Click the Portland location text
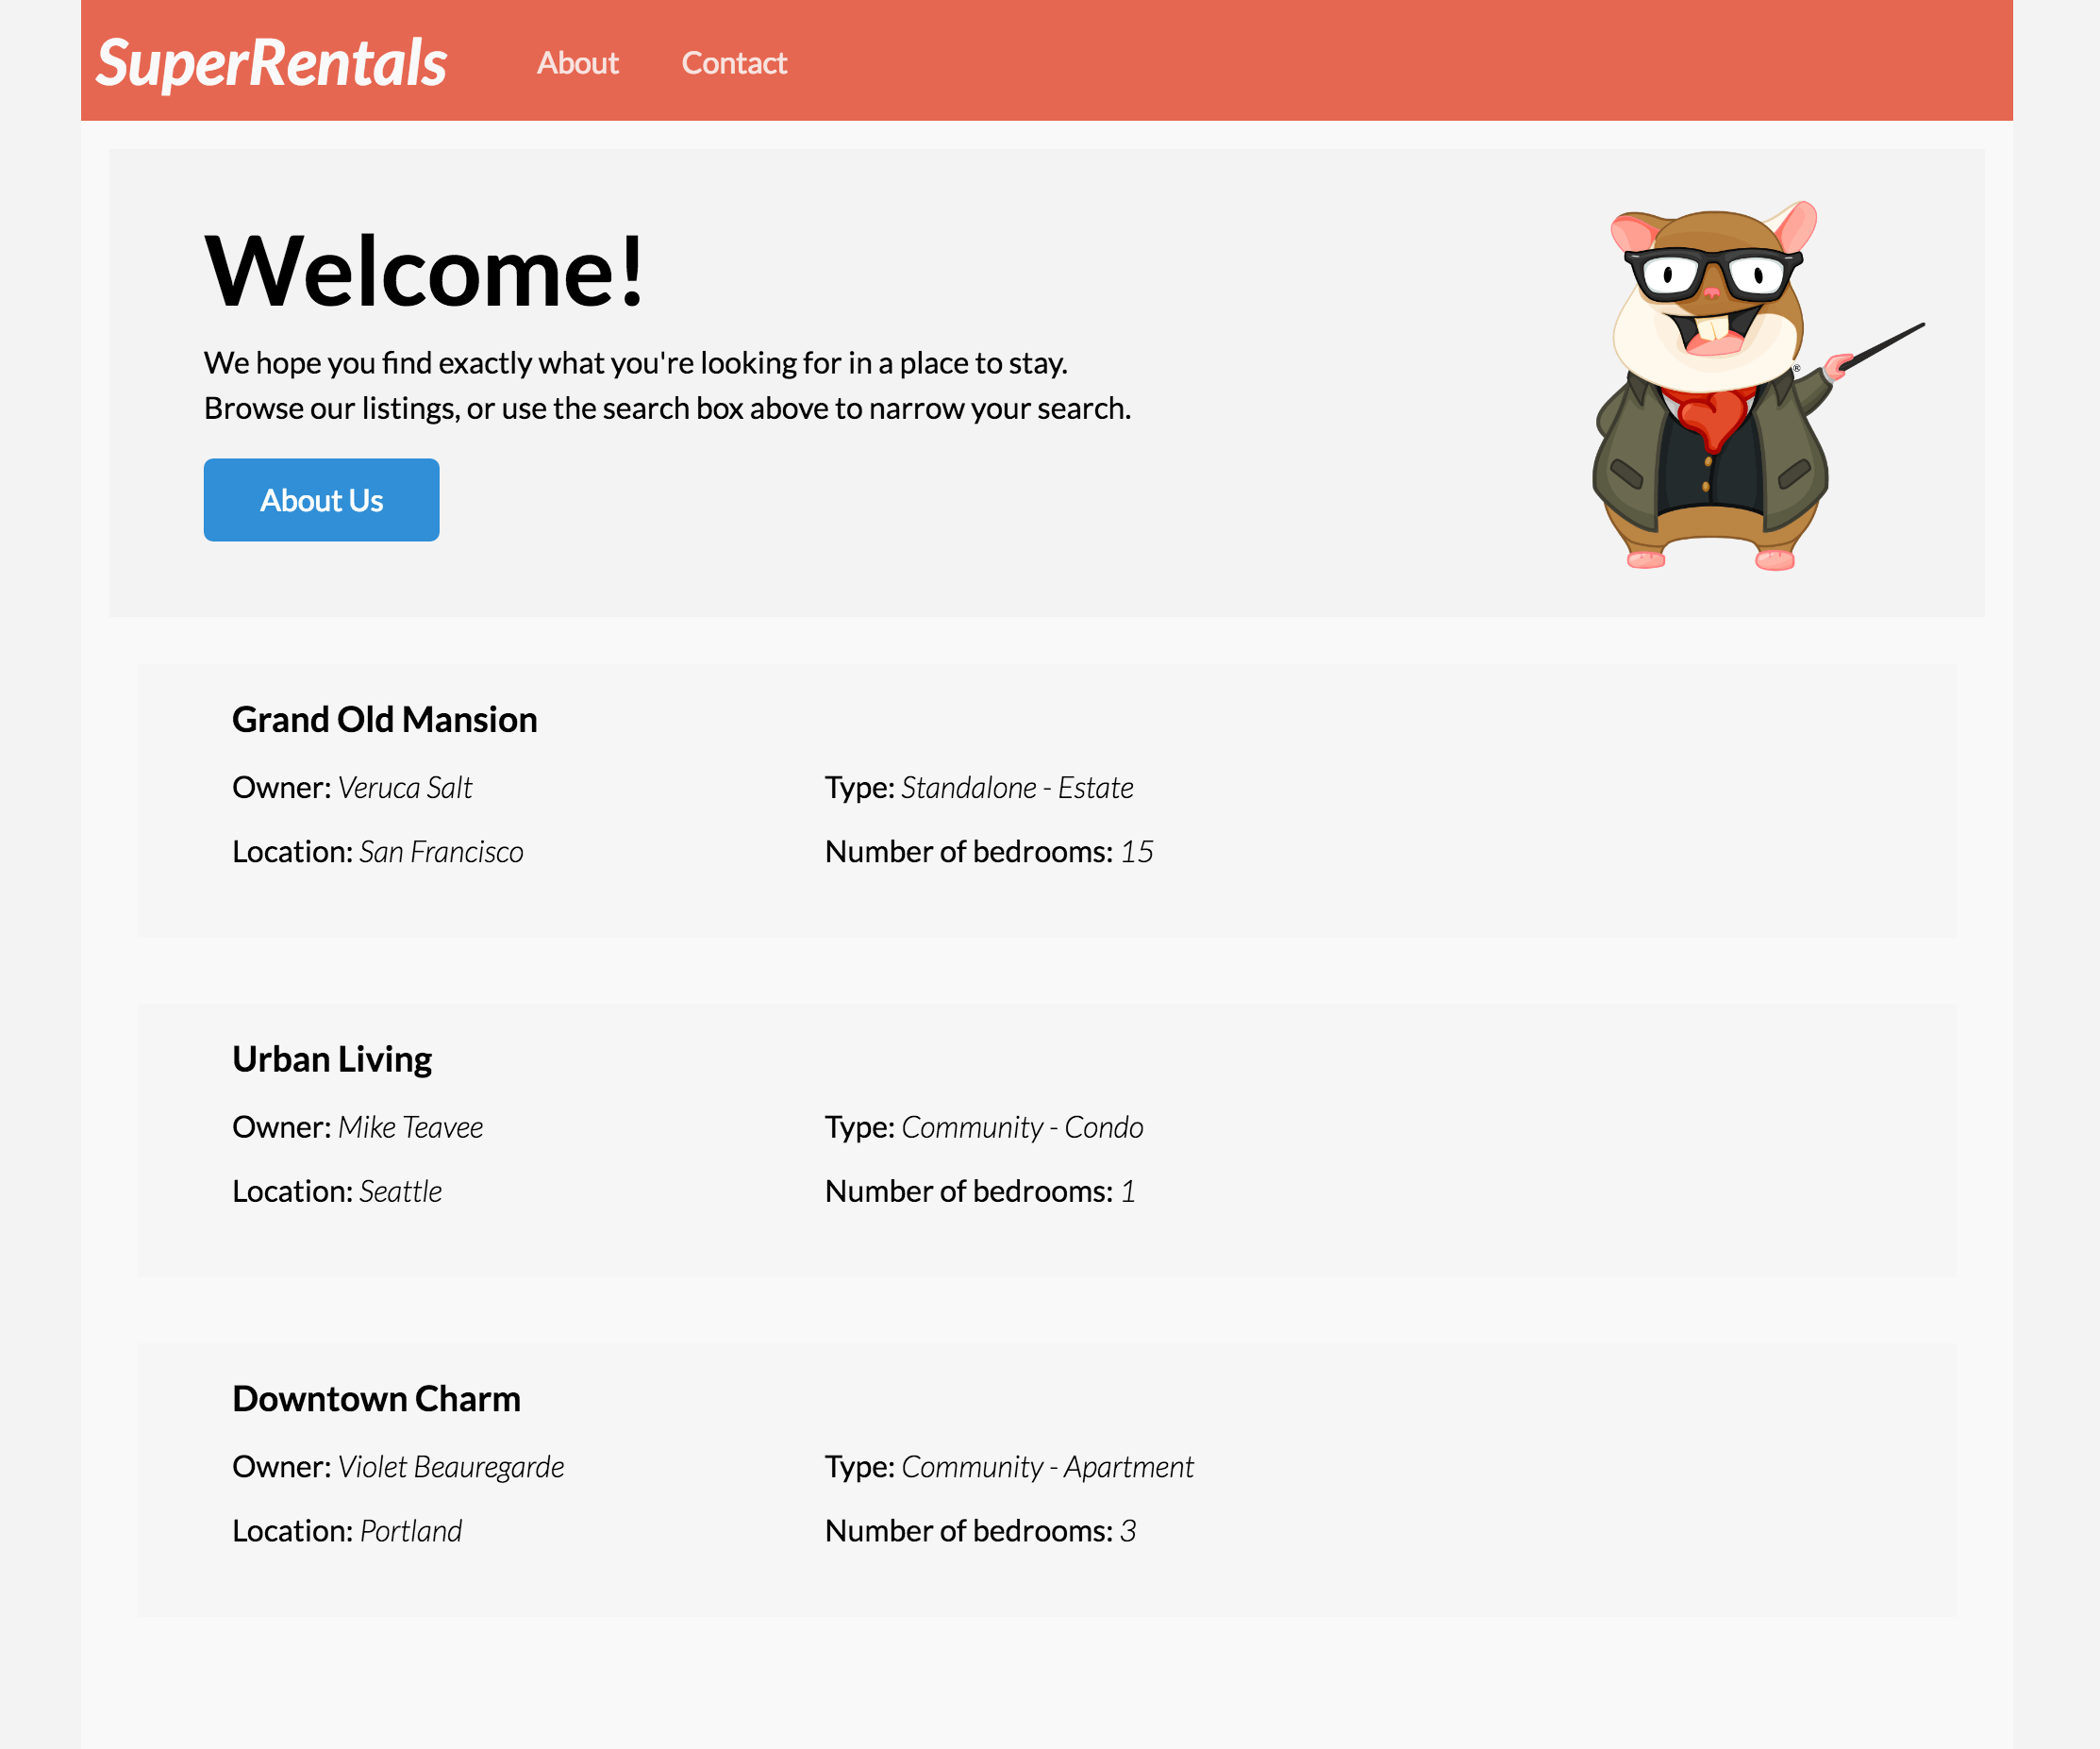 [x=410, y=1531]
